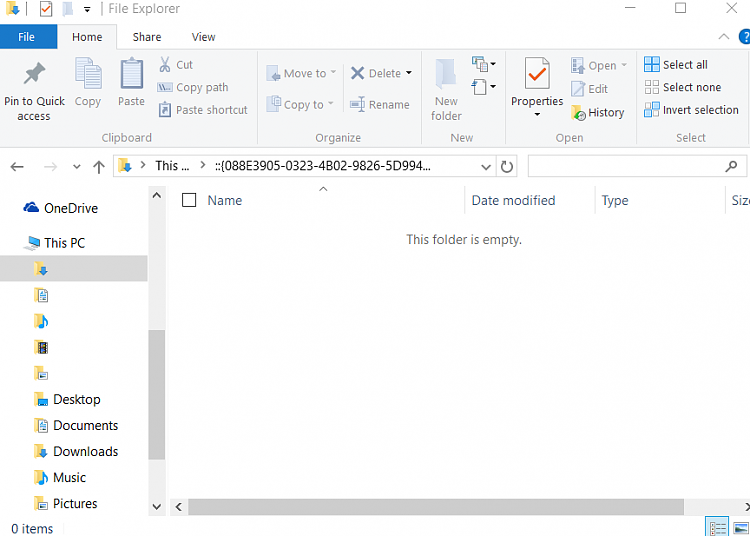Click the Rename button
The height and width of the screenshot is (536, 750).
pyautogui.click(x=380, y=104)
